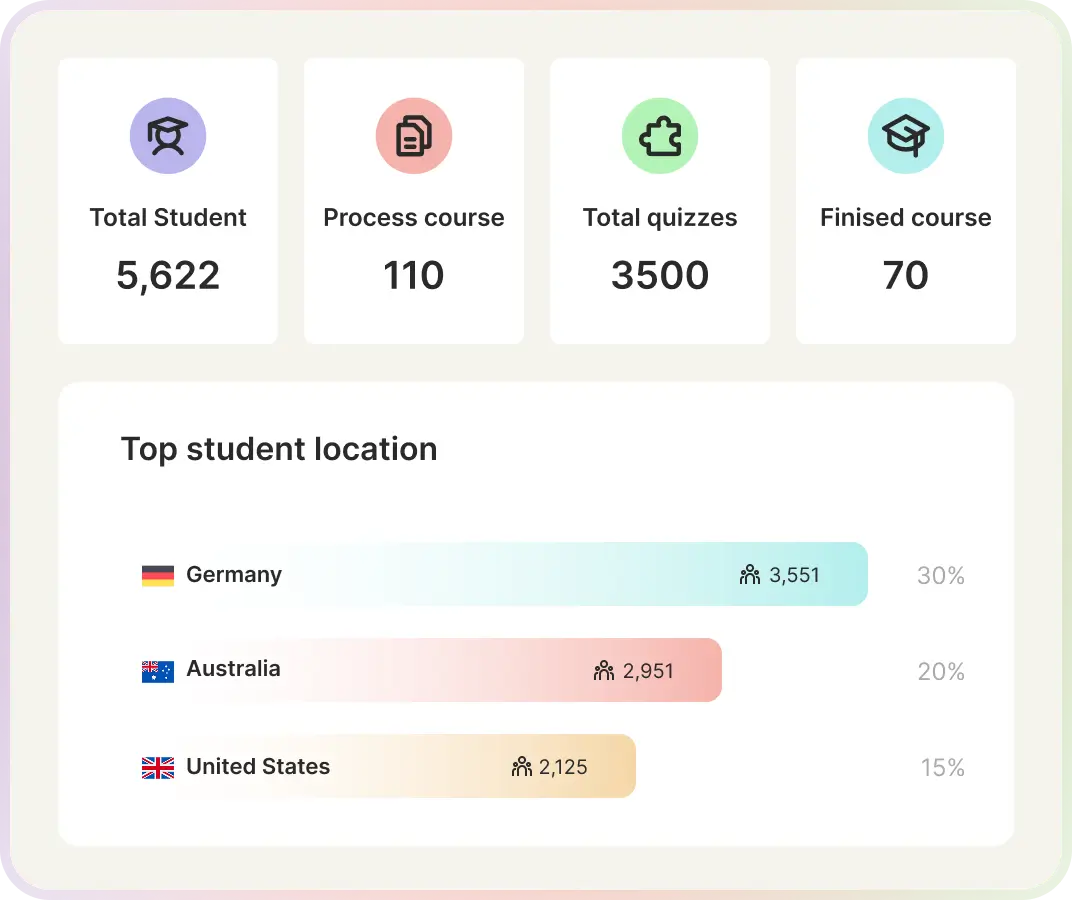Click the Process course documents icon

[414, 136]
